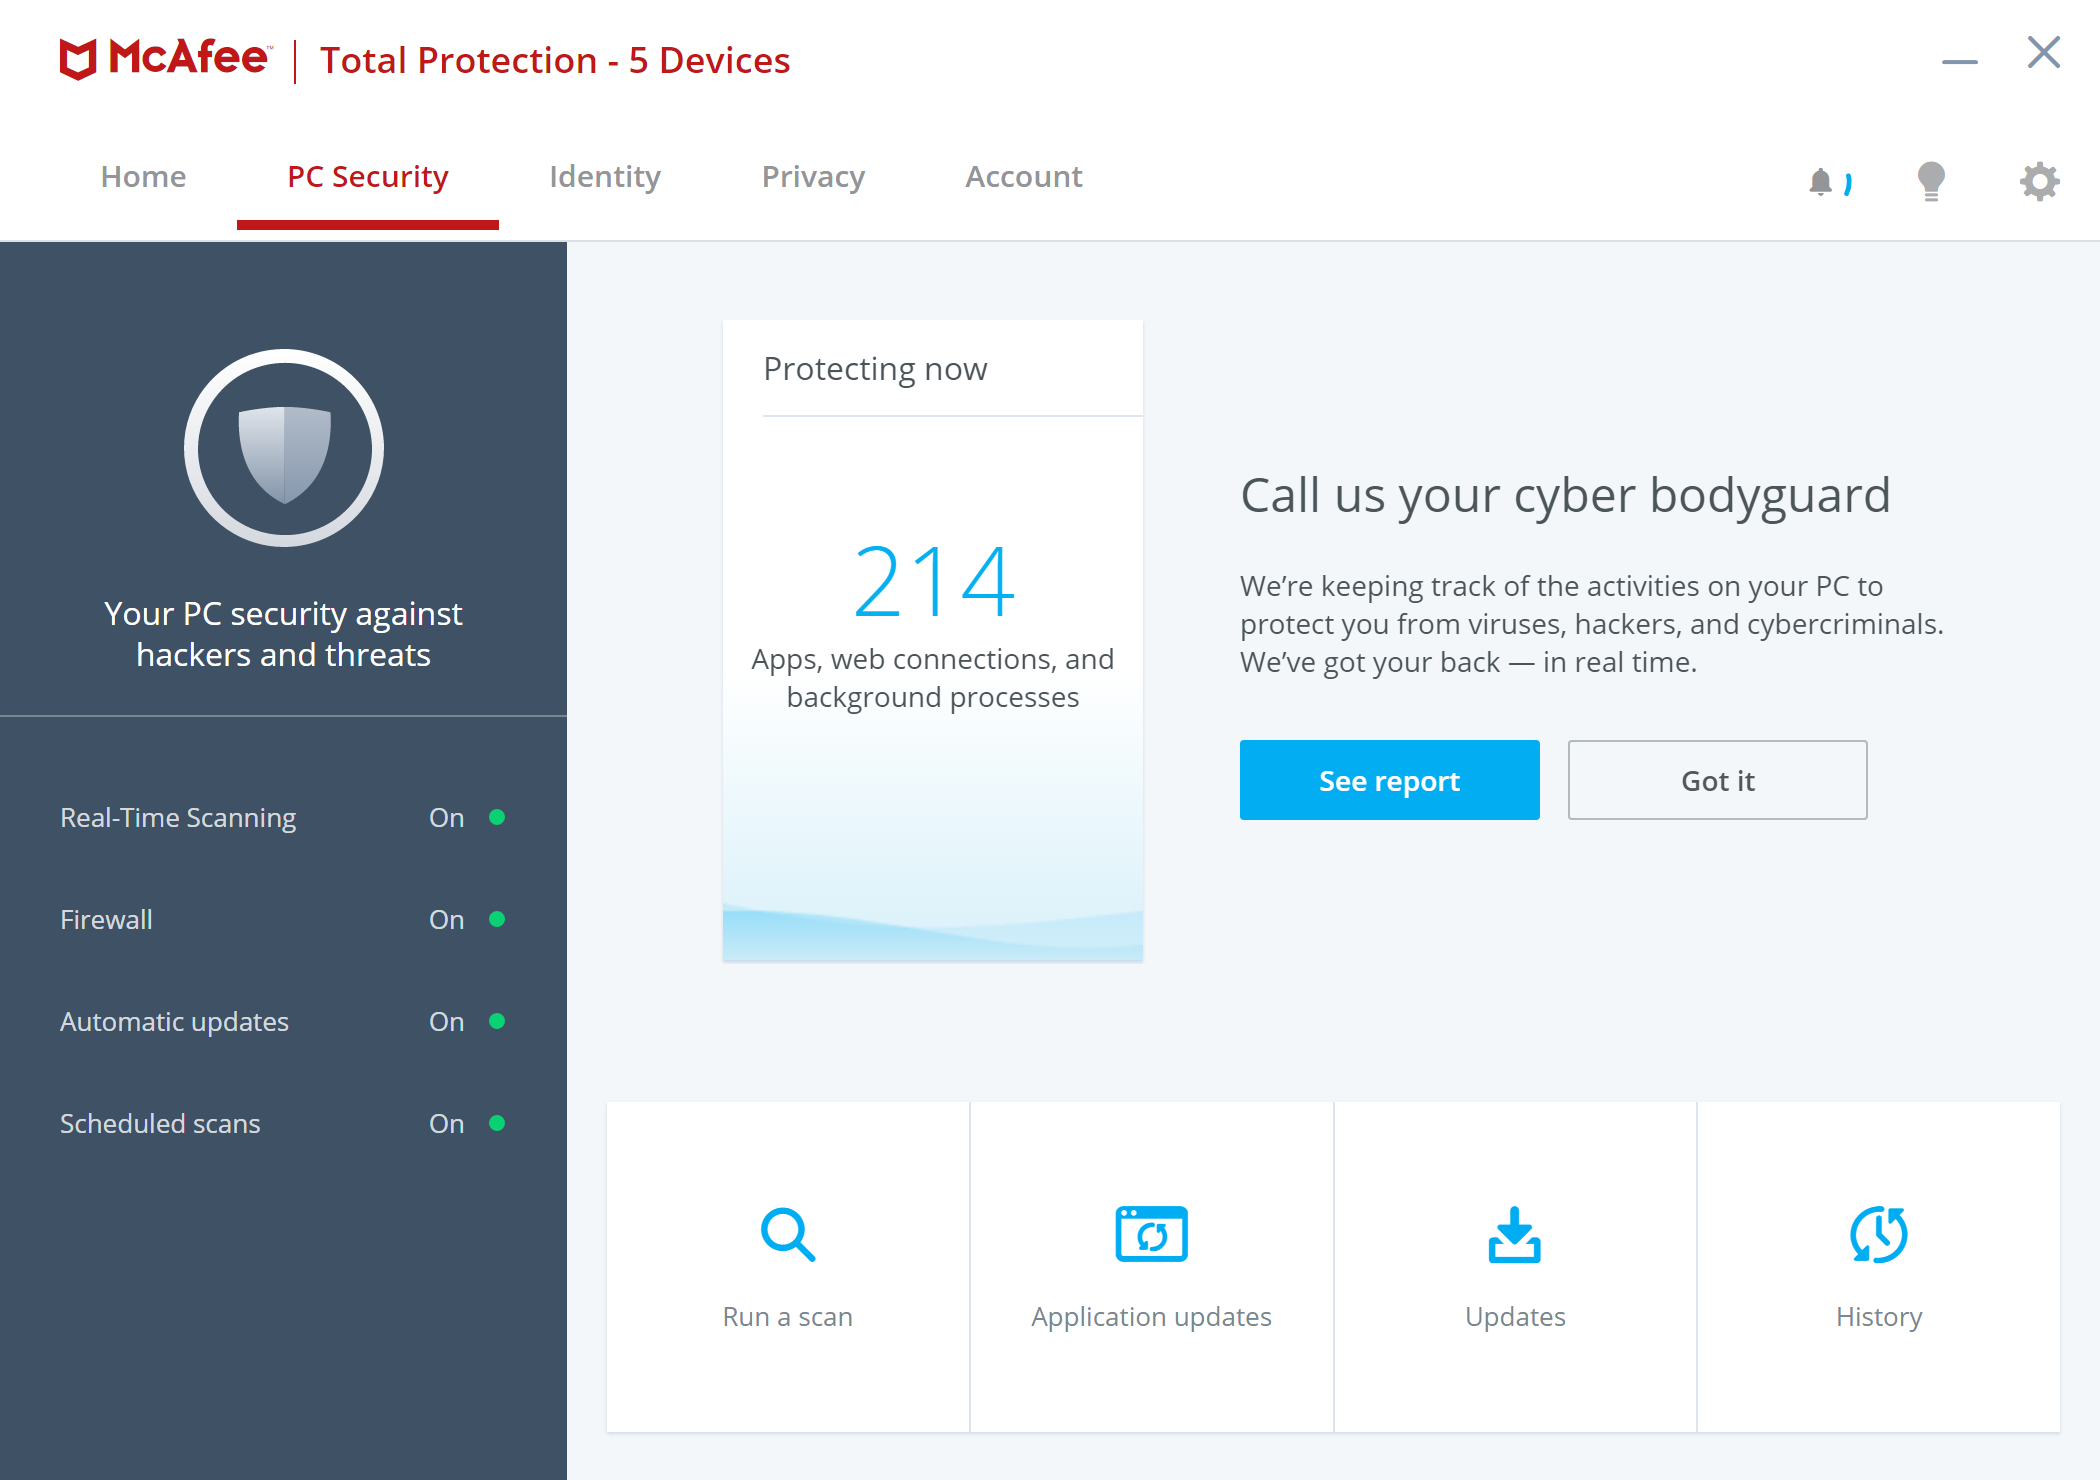Open the settings gear icon
The height and width of the screenshot is (1480, 2100).
[2039, 181]
